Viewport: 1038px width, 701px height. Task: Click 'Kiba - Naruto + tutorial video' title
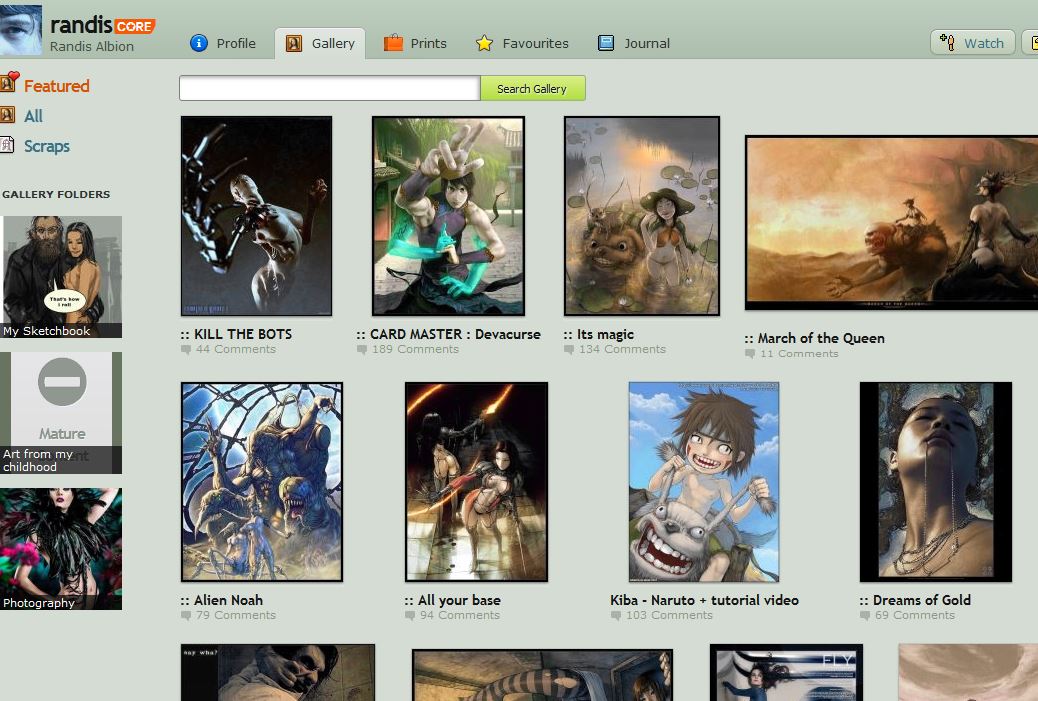[x=704, y=600]
